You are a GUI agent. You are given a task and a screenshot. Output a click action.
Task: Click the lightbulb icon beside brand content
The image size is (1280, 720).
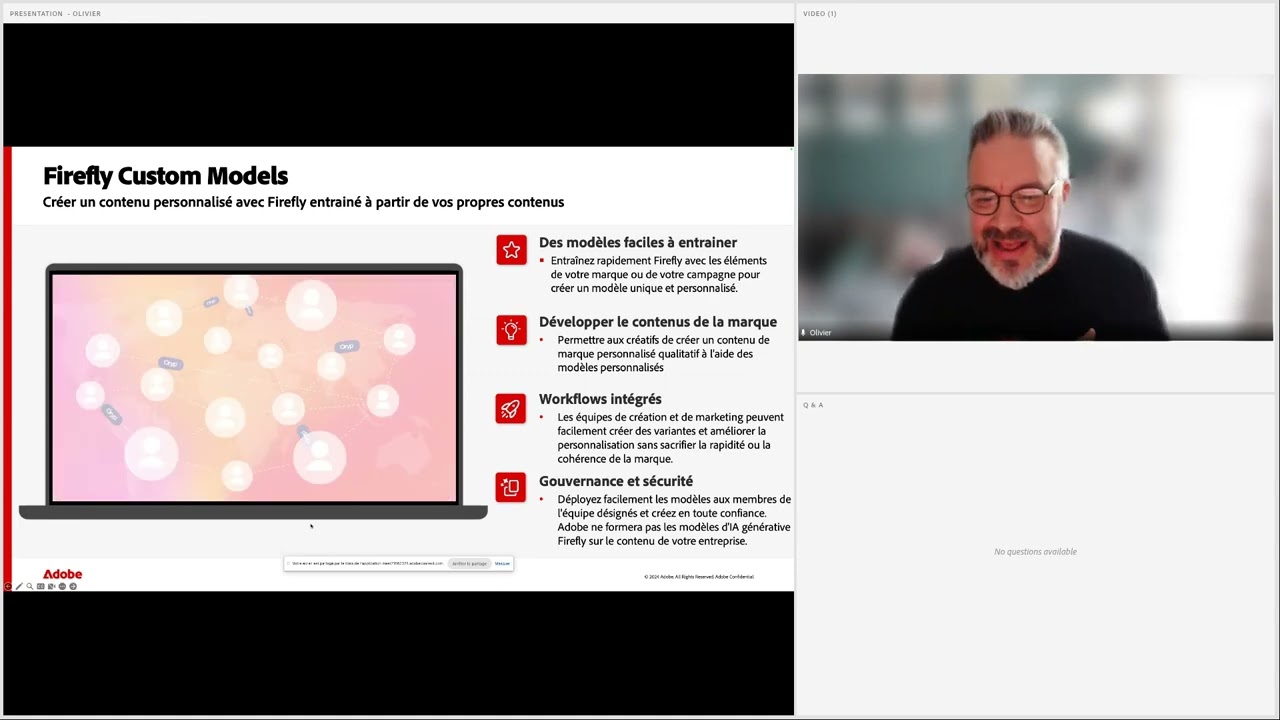tap(511, 330)
